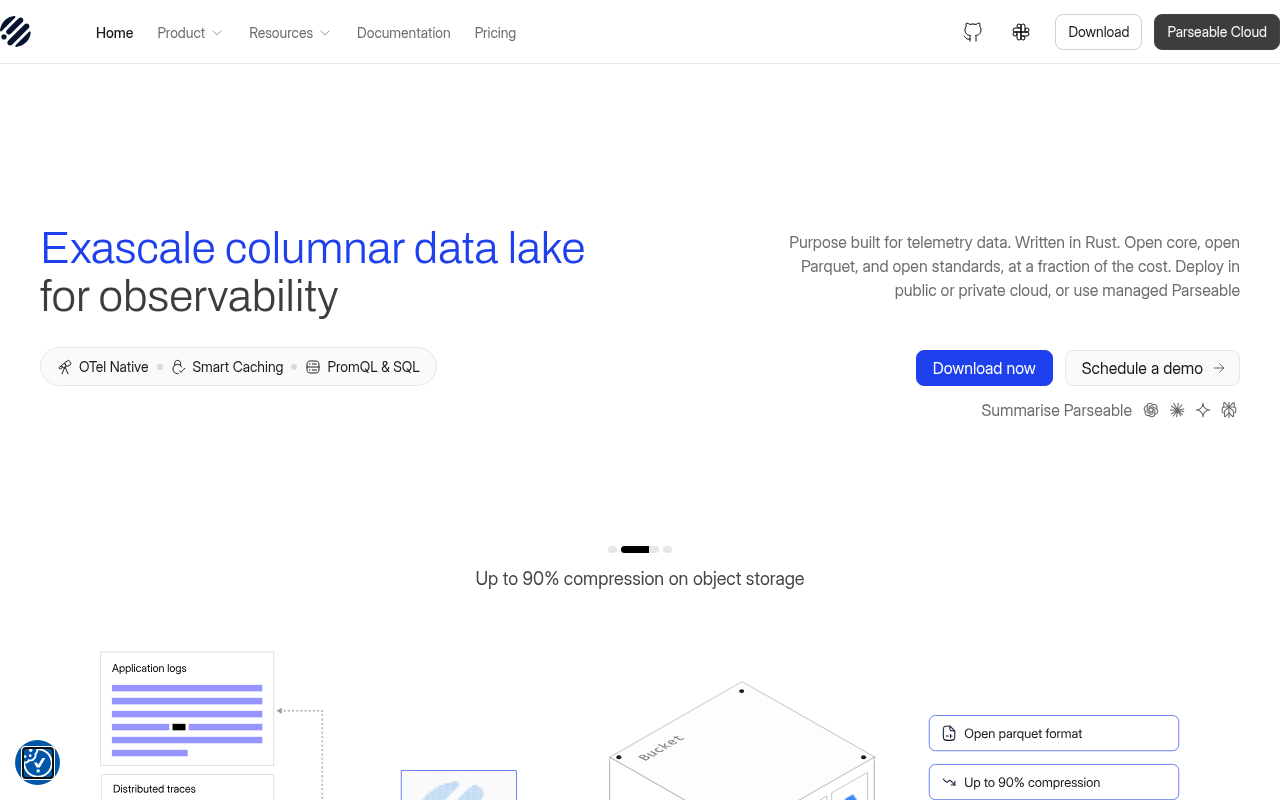The height and width of the screenshot is (800, 1280).
Task: Select the active carousel indicator bar
Action: [635, 549]
